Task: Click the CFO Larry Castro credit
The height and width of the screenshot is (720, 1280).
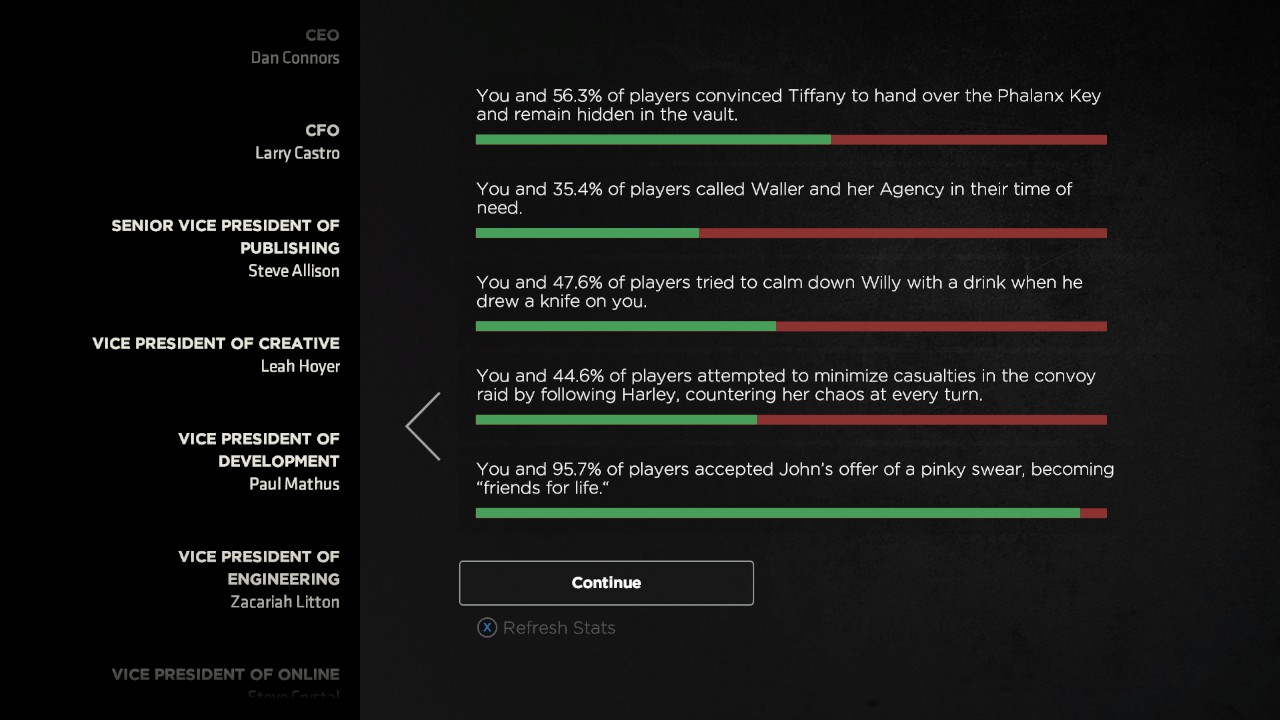Action: [297, 142]
